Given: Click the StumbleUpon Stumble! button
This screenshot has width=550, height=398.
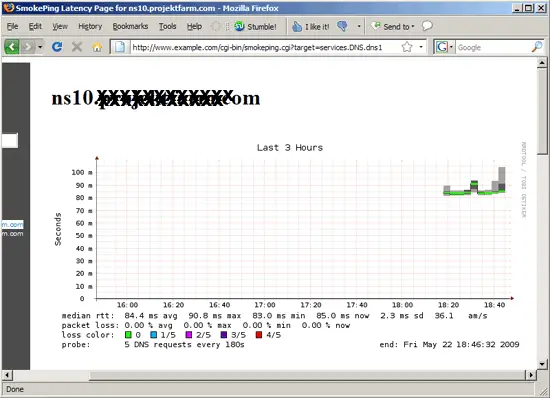Looking at the screenshot, I should point(255,26).
